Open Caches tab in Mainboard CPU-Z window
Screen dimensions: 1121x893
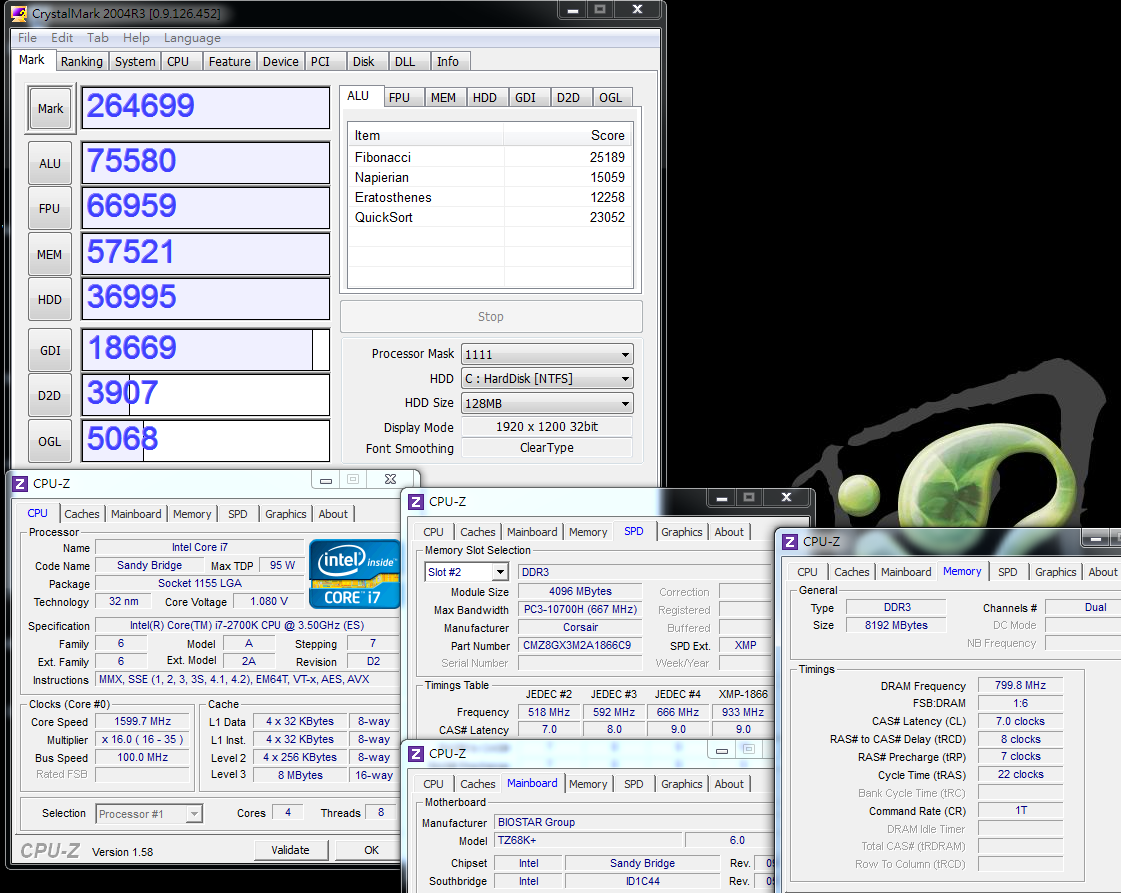[478, 784]
